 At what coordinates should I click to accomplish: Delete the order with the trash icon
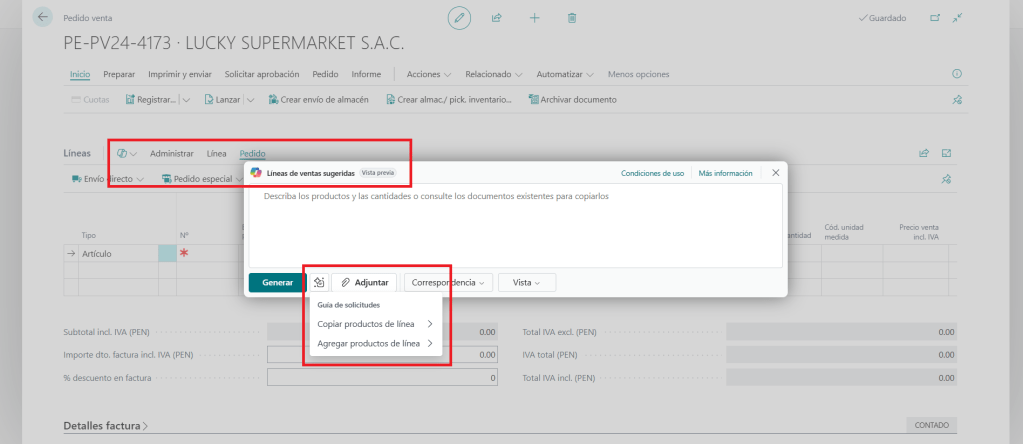point(572,18)
